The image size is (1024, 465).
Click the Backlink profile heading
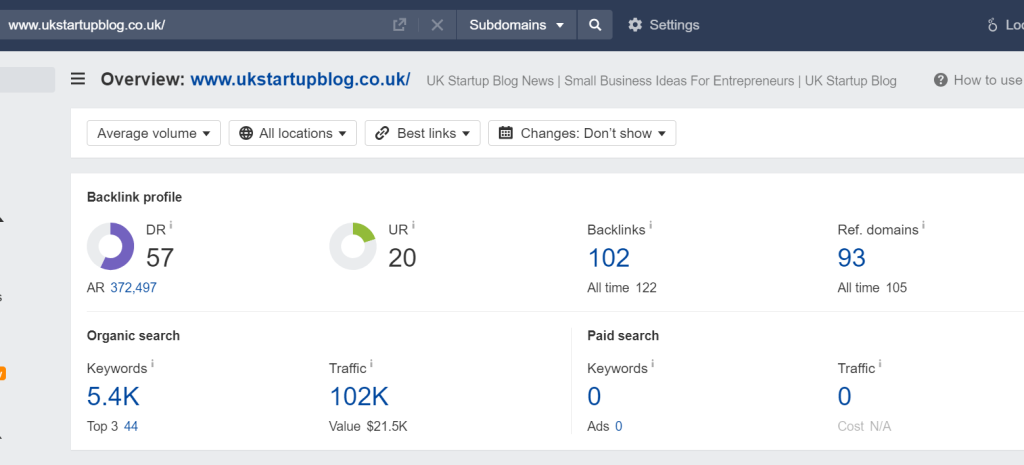pyautogui.click(x=135, y=197)
